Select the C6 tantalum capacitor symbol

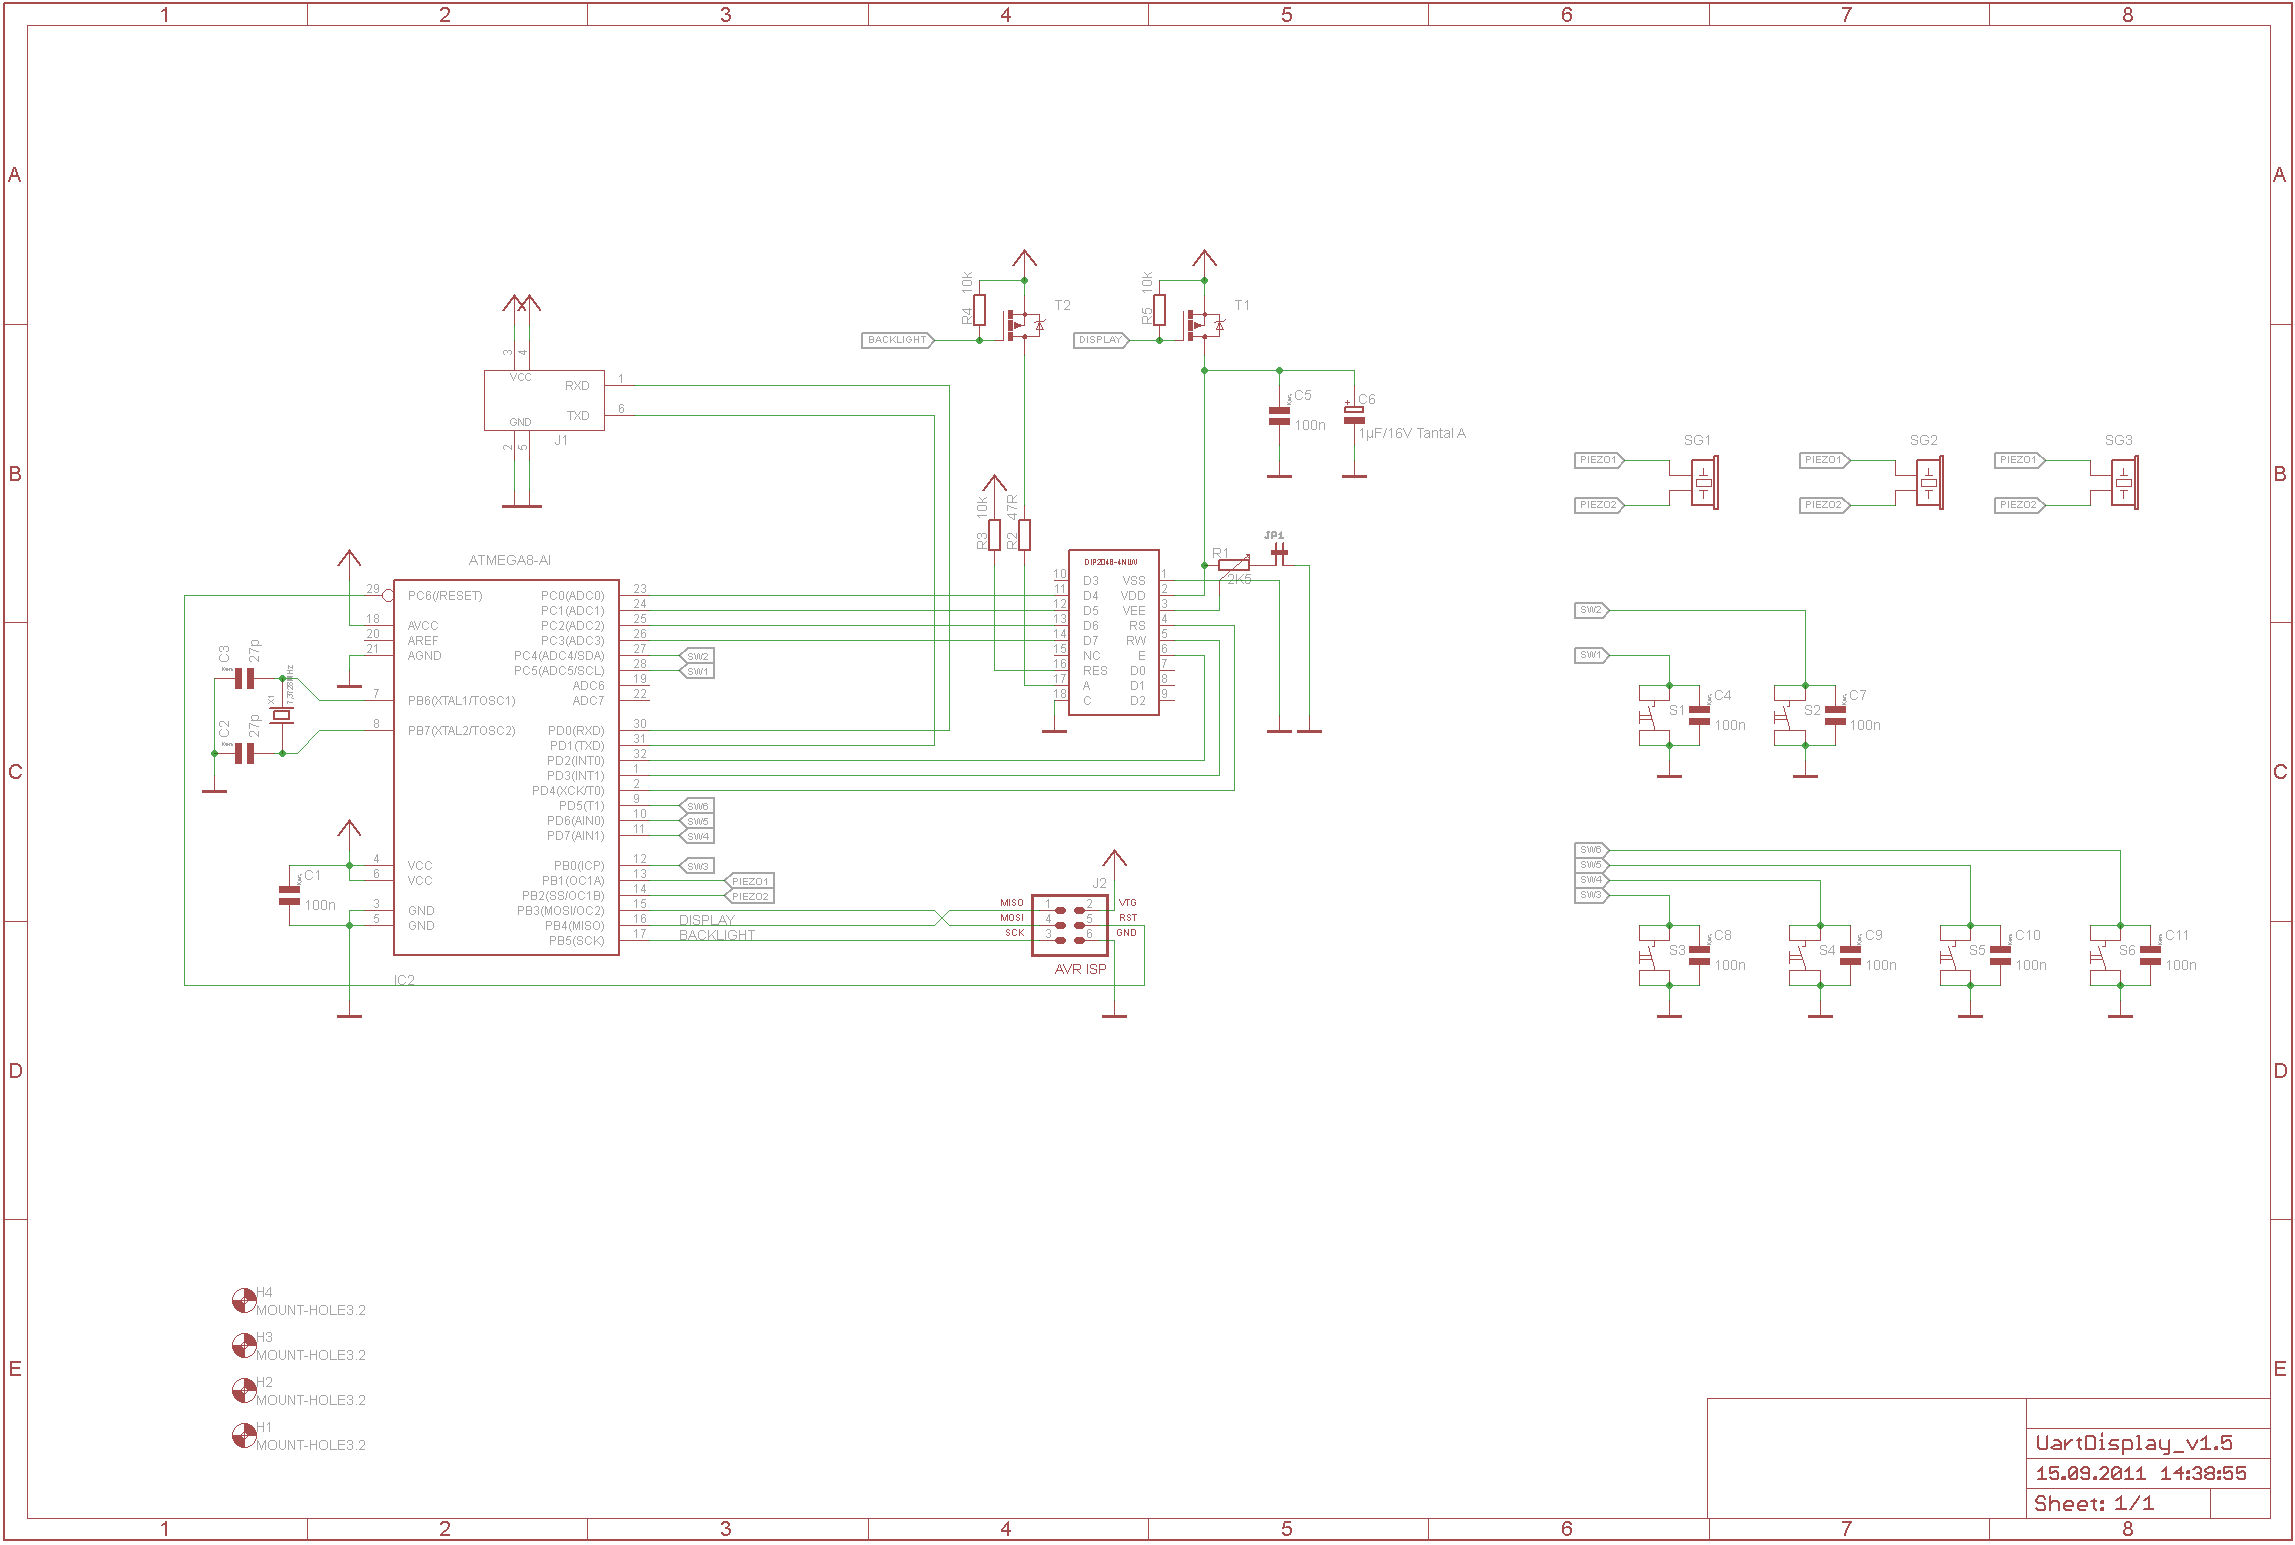tap(1354, 415)
